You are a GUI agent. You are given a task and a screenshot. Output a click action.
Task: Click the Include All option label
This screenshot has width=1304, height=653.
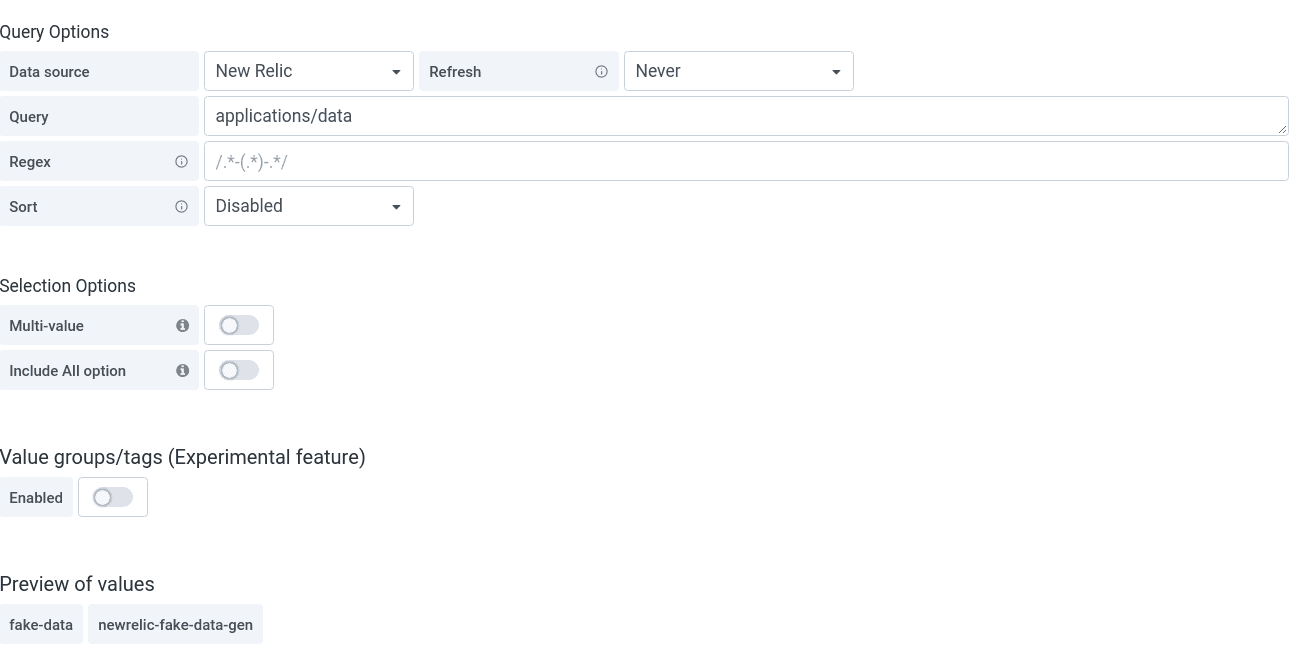click(x=67, y=371)
